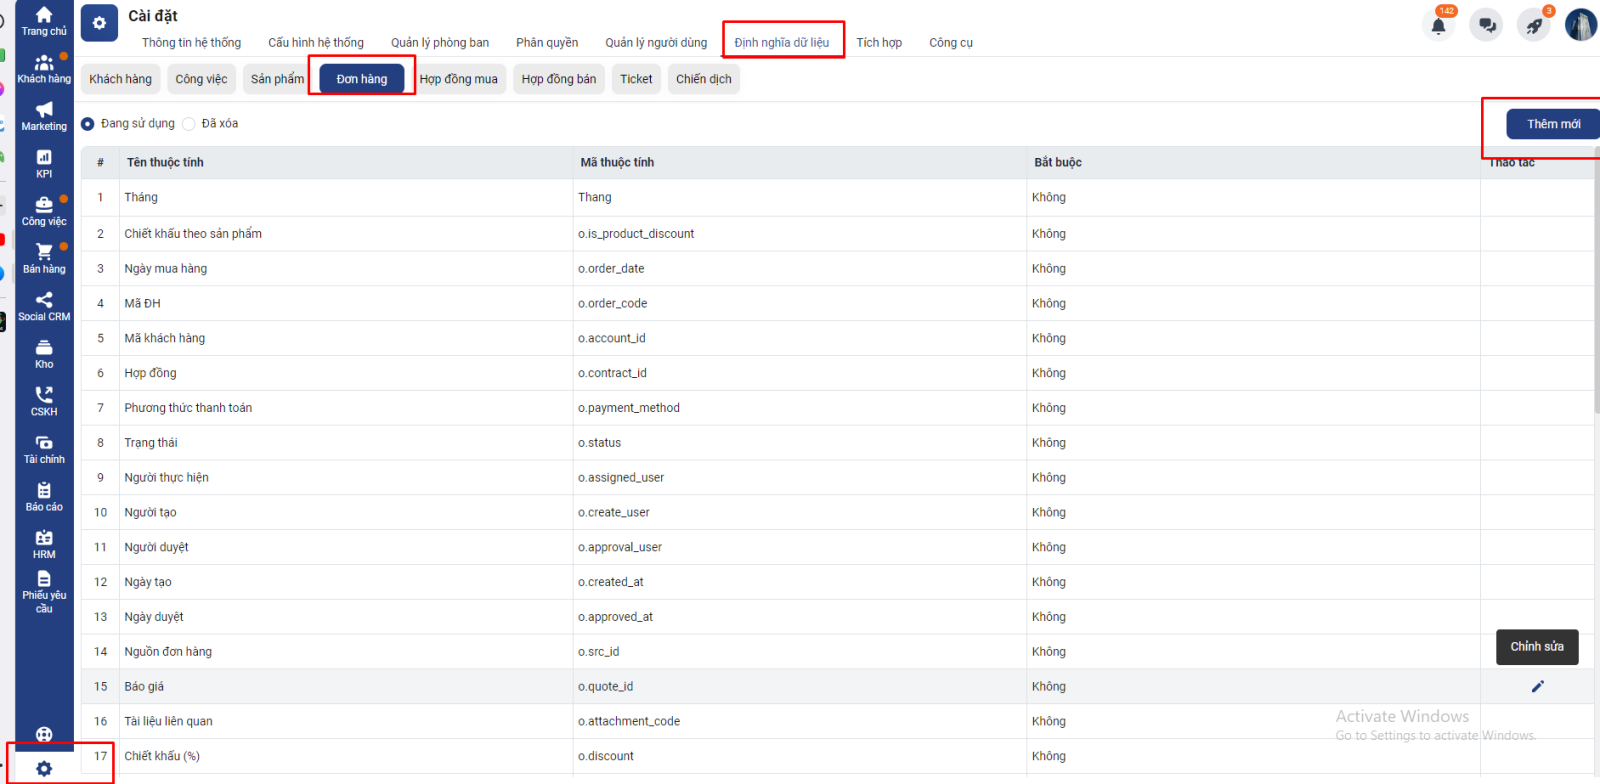Select the Đang sử dụng radio button
Screen dimensions: 1600x784
tap(88, 124)
